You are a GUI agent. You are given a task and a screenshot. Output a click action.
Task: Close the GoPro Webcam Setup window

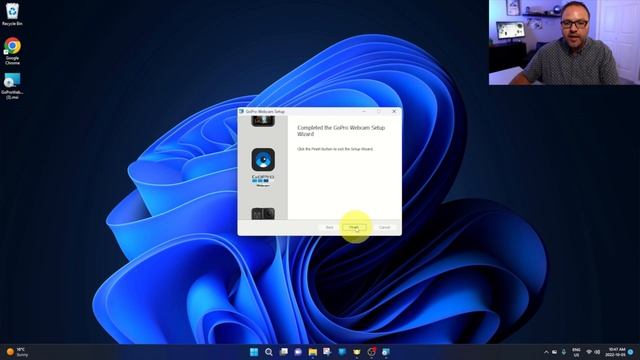coord(394,111)
